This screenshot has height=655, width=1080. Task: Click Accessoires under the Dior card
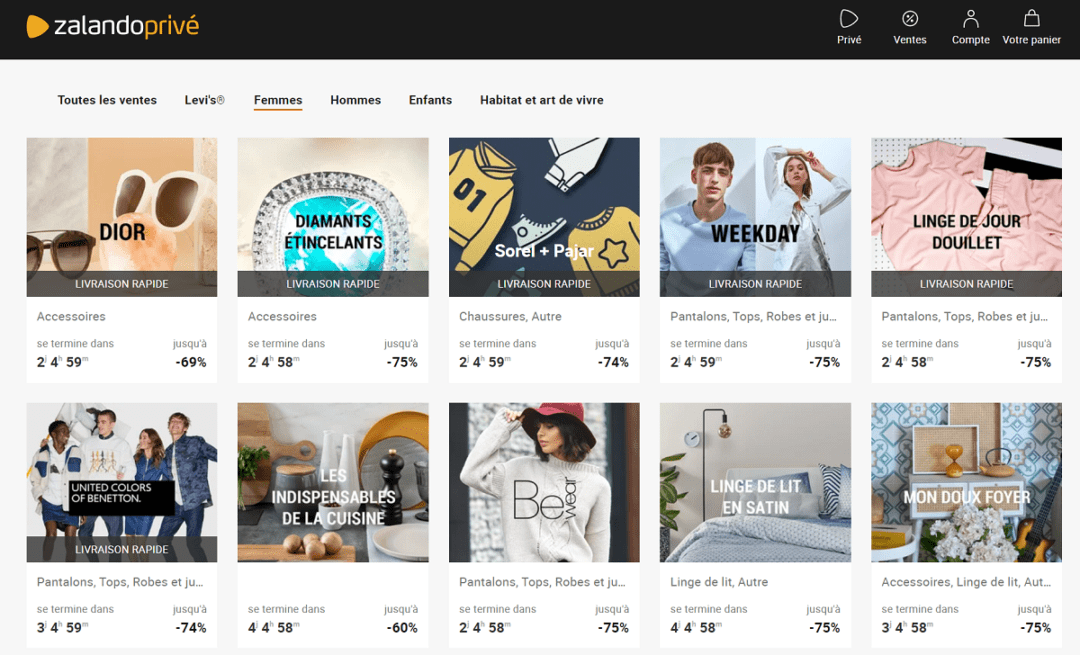click(x=71, y=316)
